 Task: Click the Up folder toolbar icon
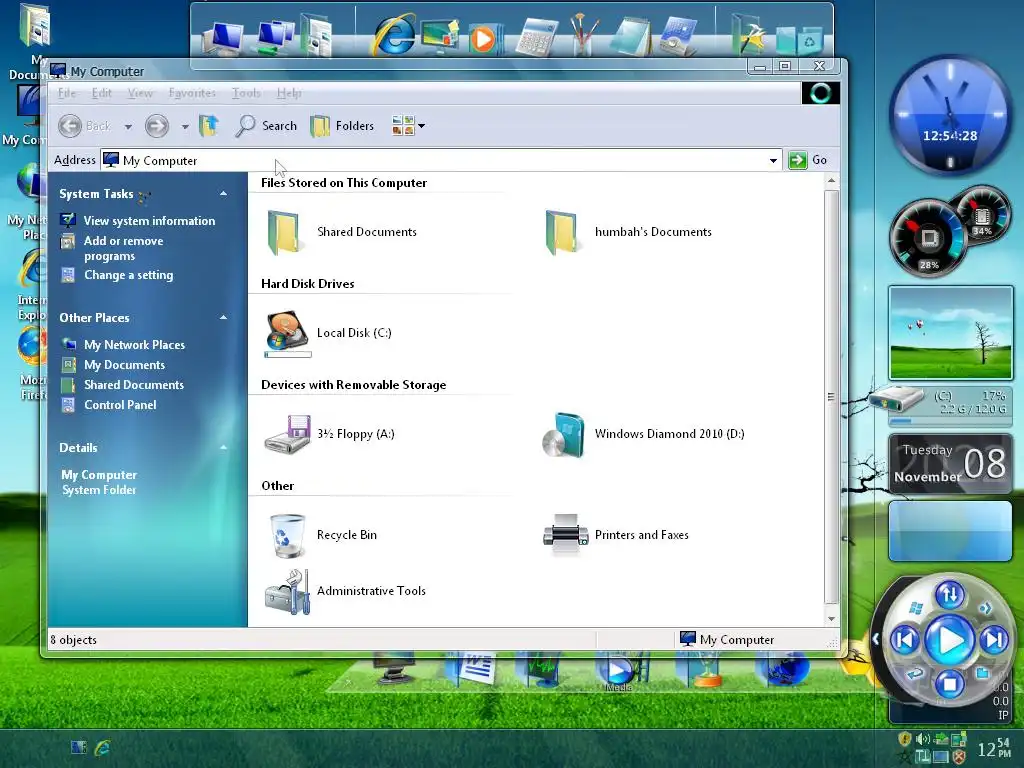click(208, 125)
